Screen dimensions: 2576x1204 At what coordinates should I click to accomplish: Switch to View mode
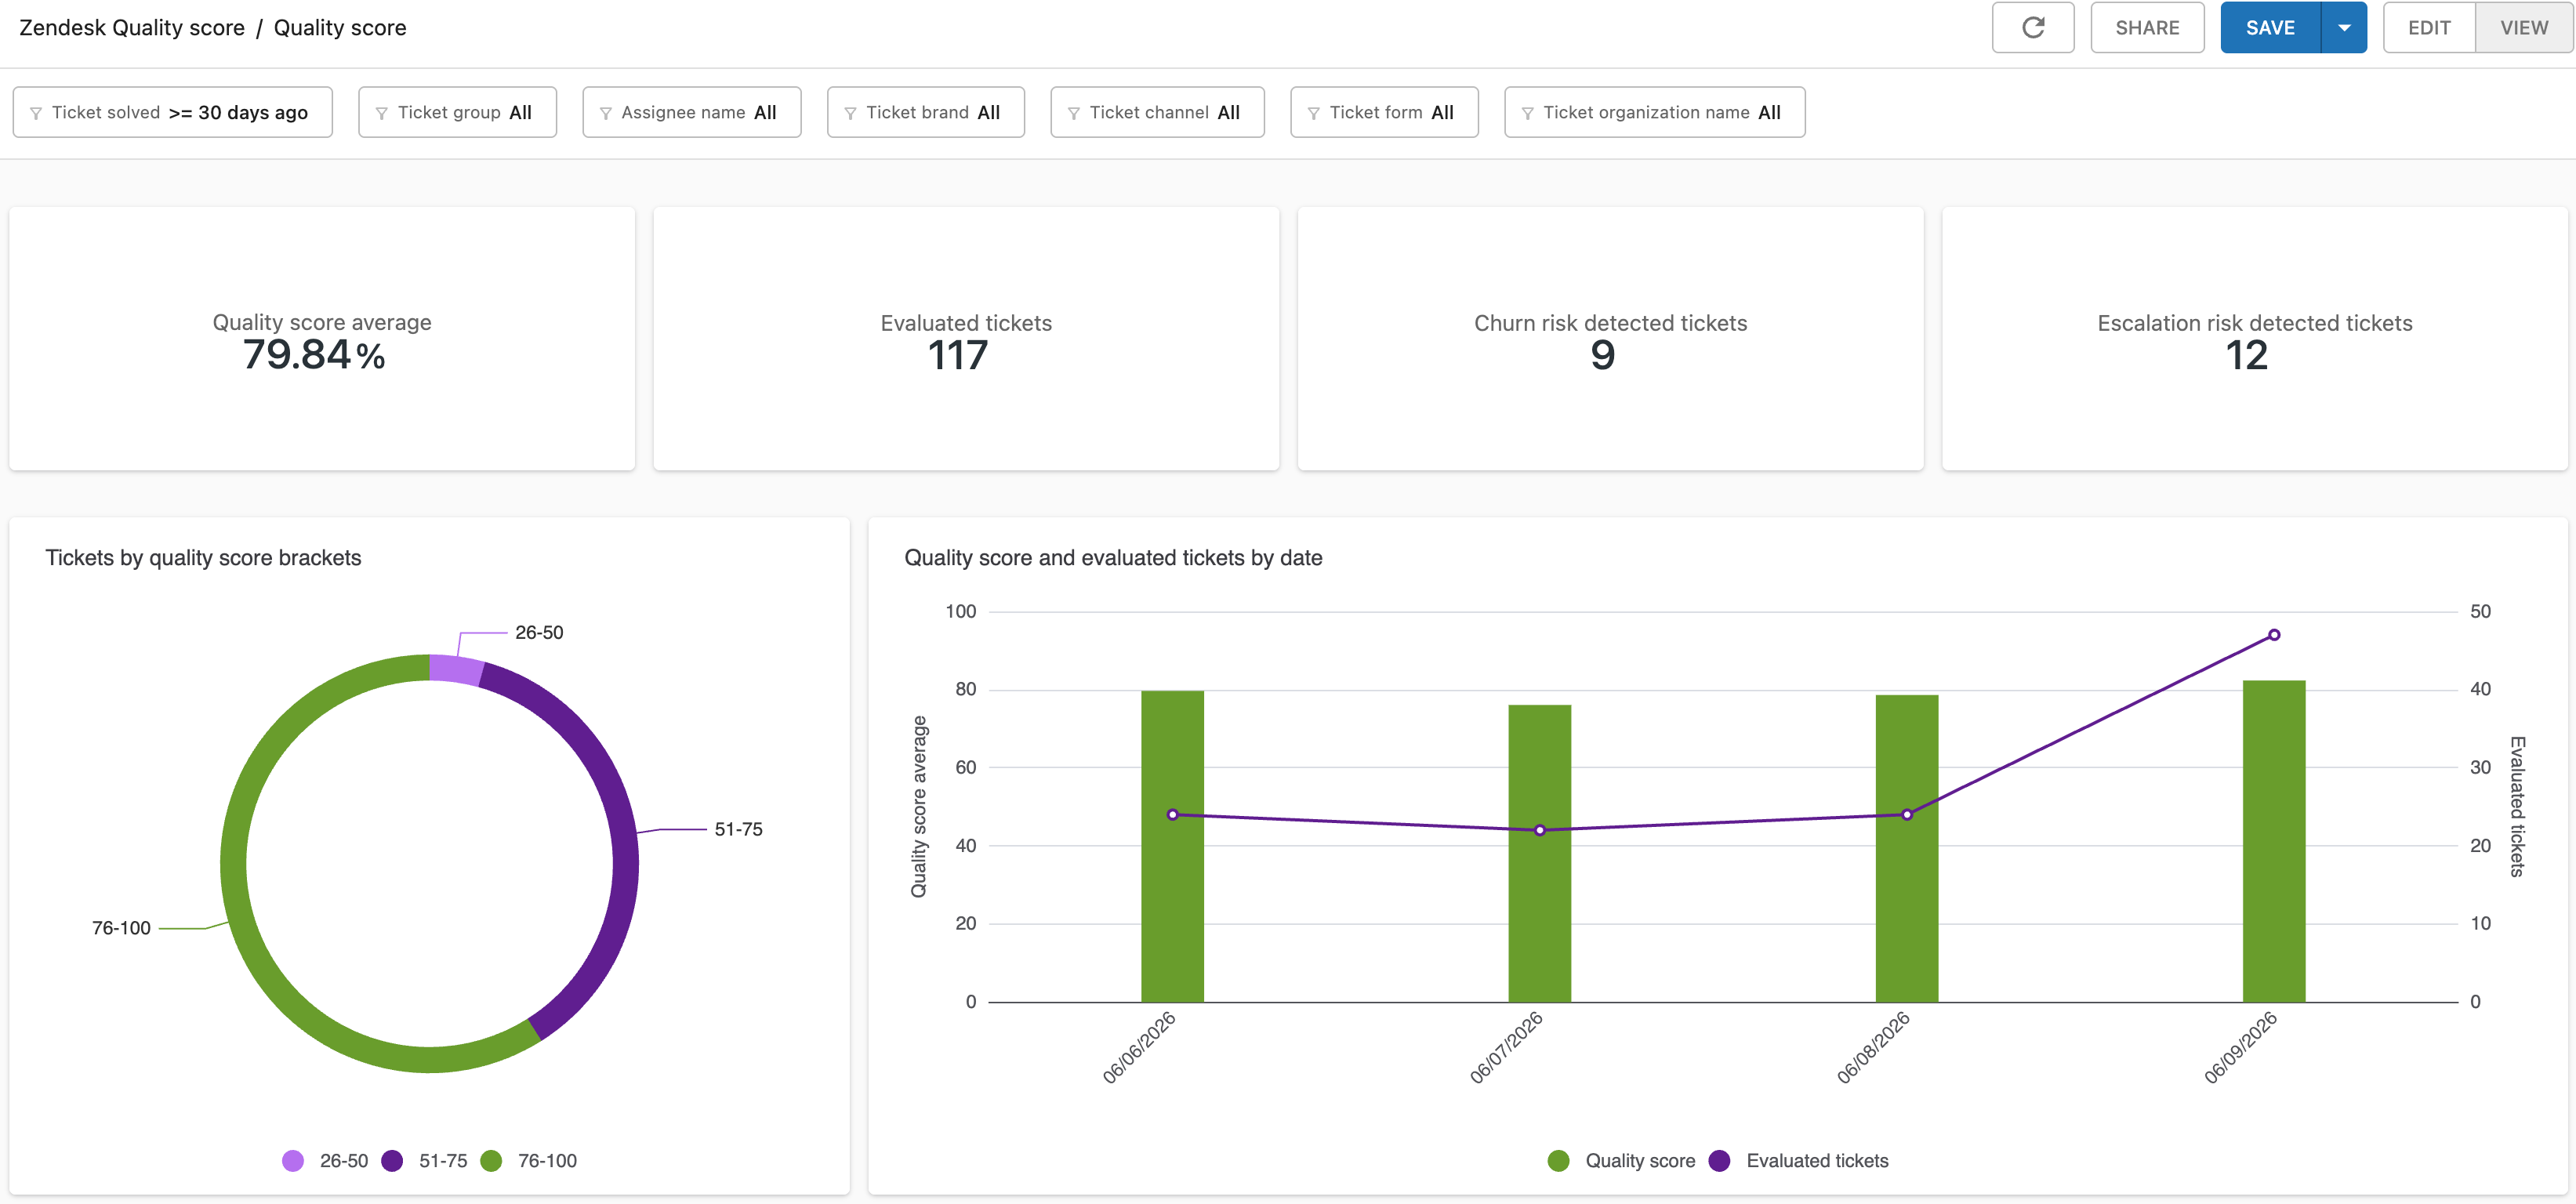tap(2523, 27)
